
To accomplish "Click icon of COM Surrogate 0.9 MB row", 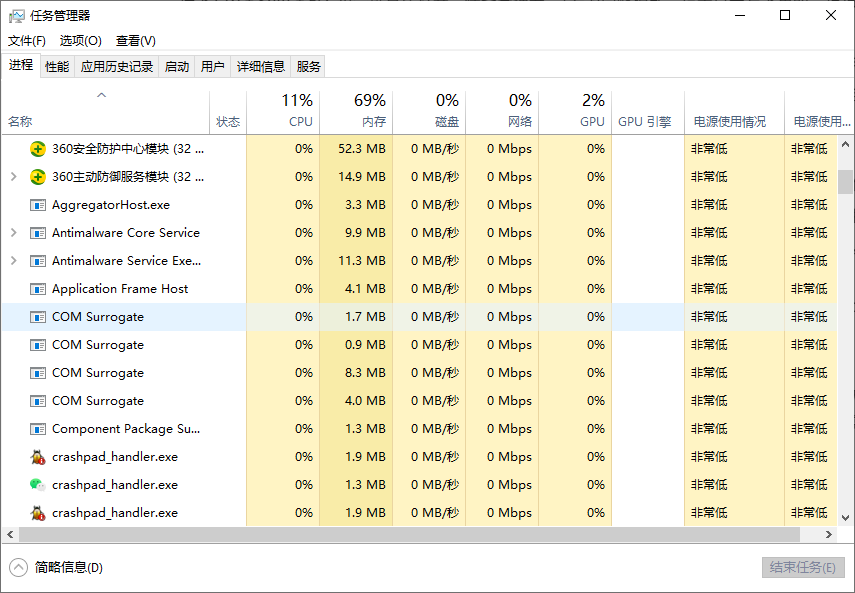I will [38, 345].
